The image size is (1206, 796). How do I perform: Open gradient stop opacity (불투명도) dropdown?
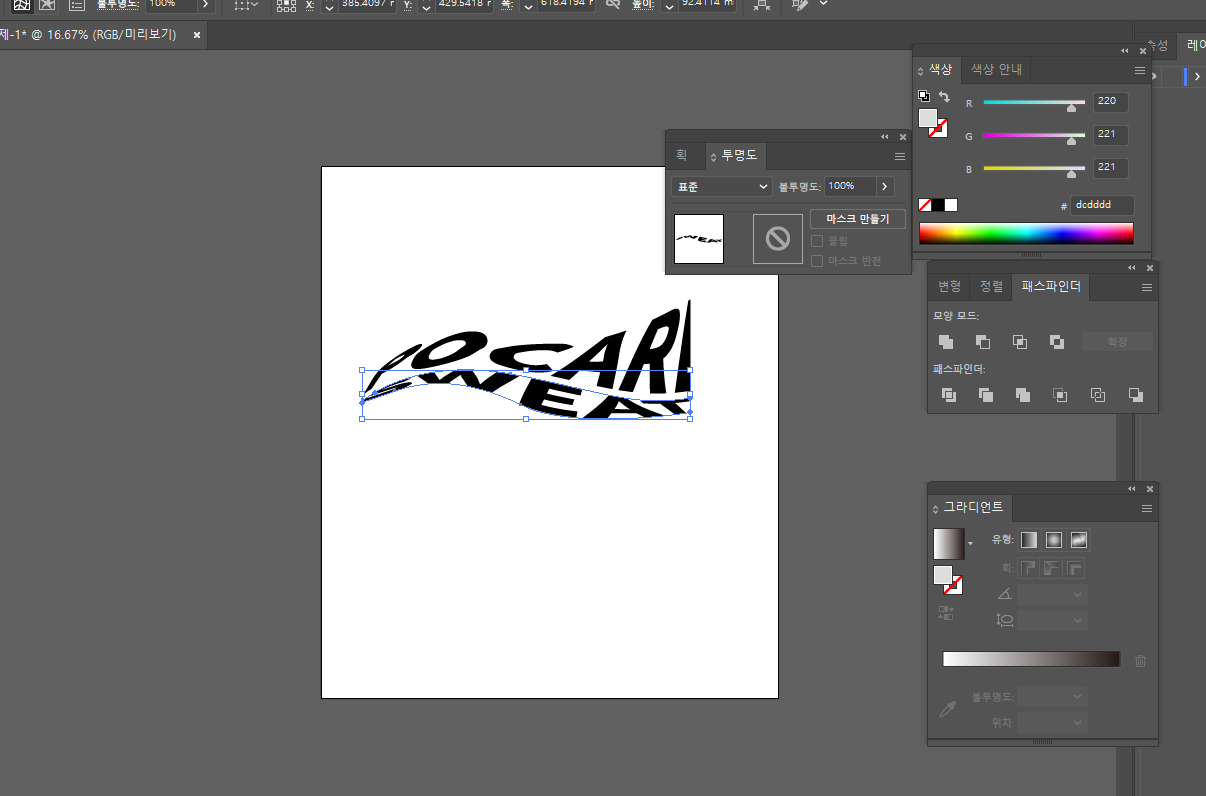(x=1052, y=696)
